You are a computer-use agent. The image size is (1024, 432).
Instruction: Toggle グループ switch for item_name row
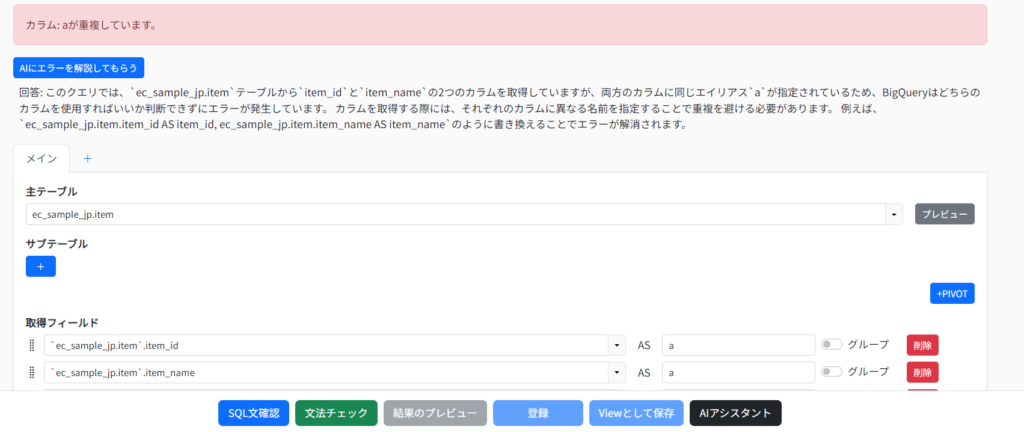pos(831,373)
